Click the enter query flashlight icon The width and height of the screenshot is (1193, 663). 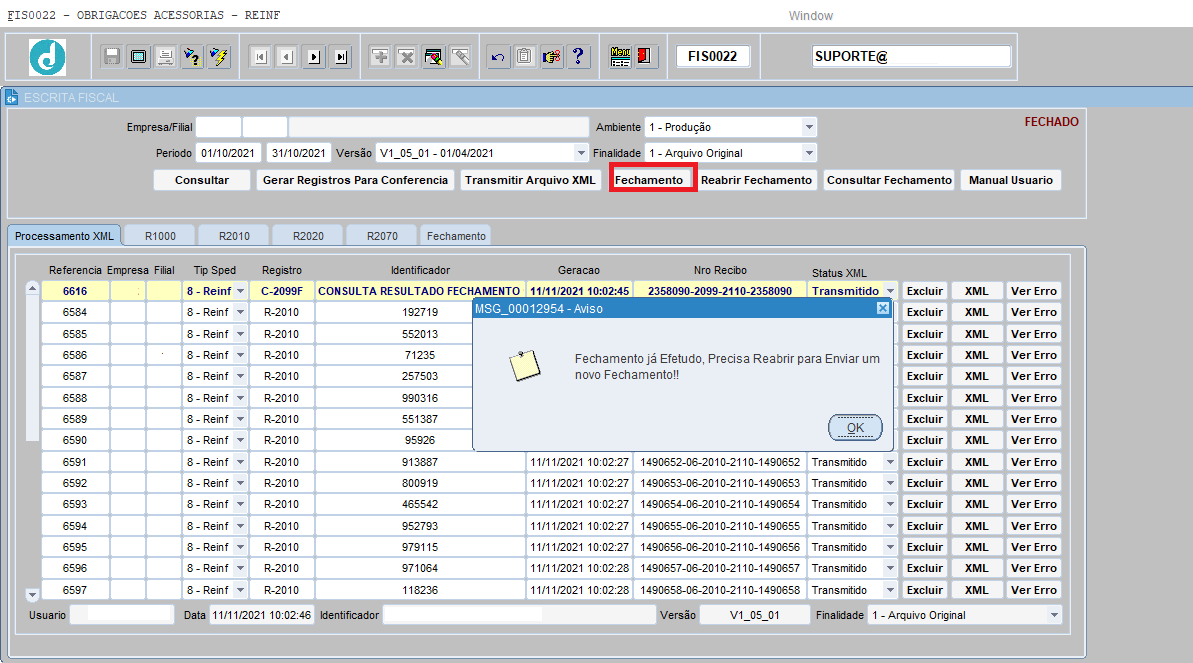(192, 56)
